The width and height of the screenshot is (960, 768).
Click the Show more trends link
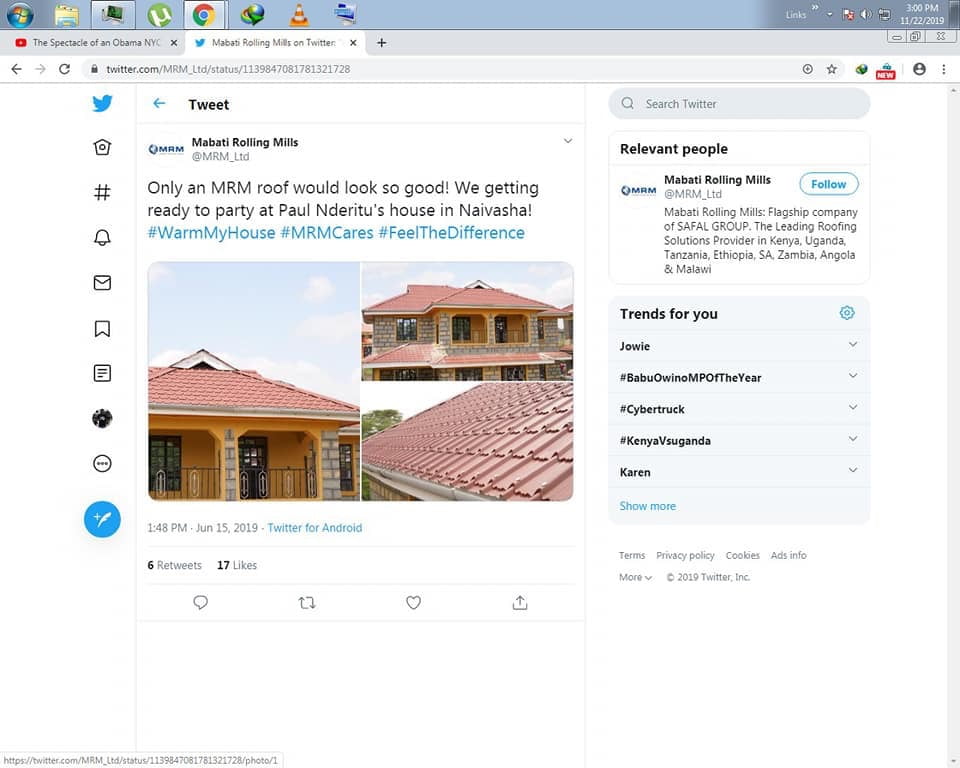(647, 506)
